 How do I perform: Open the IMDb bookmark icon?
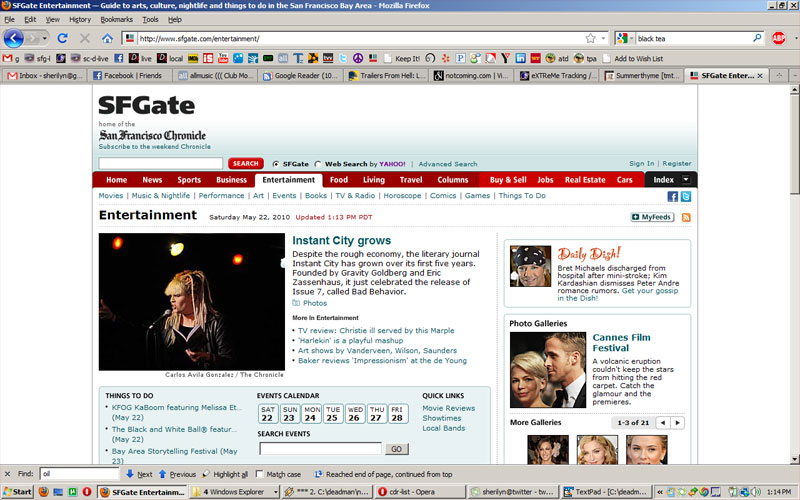coord(193,59)
